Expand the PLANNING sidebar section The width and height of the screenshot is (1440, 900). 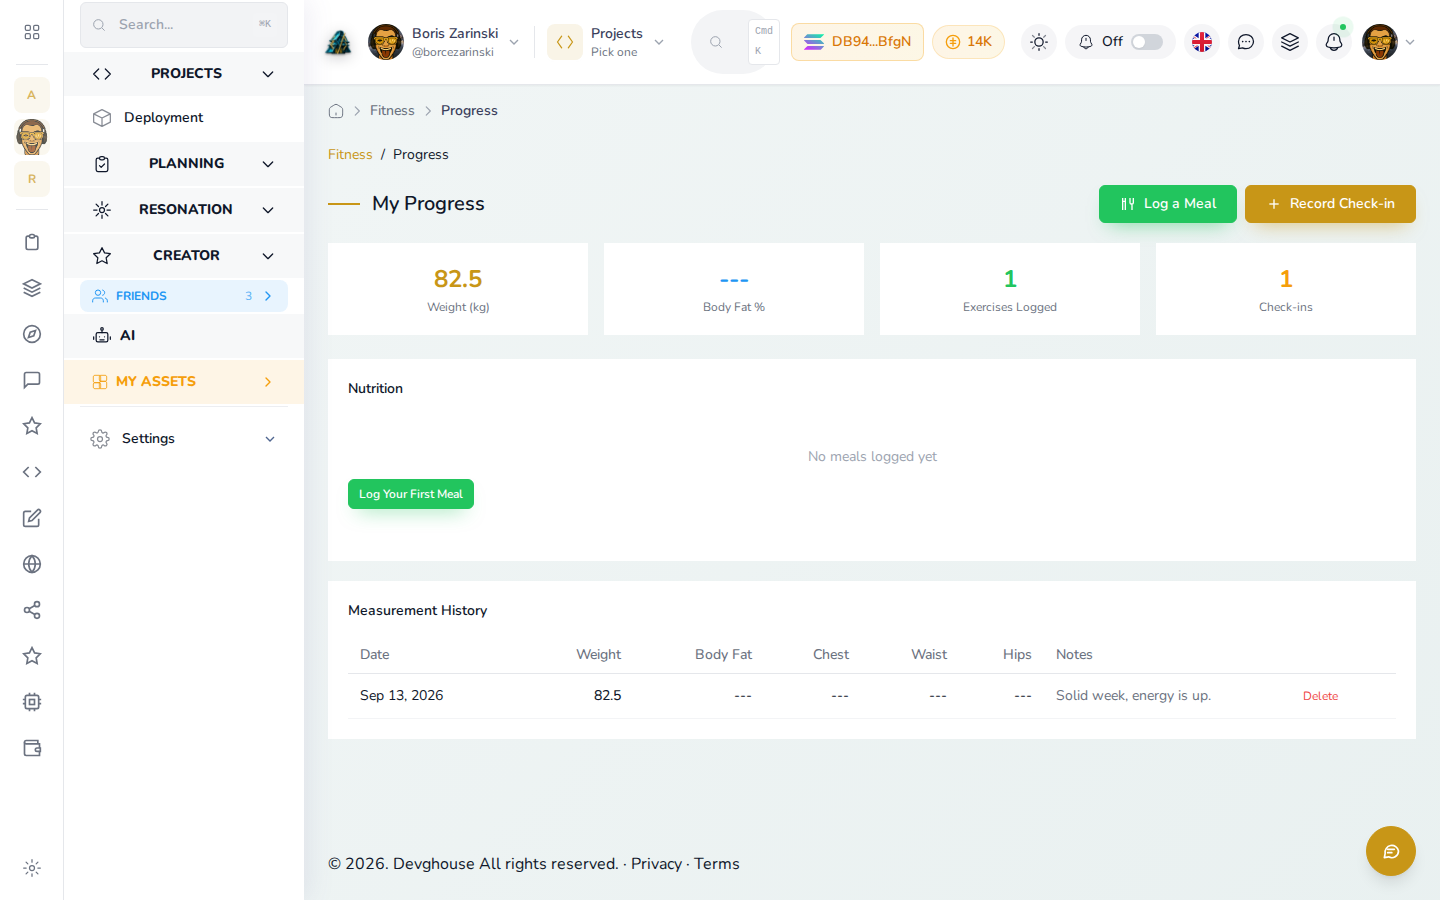click(184, 163)
